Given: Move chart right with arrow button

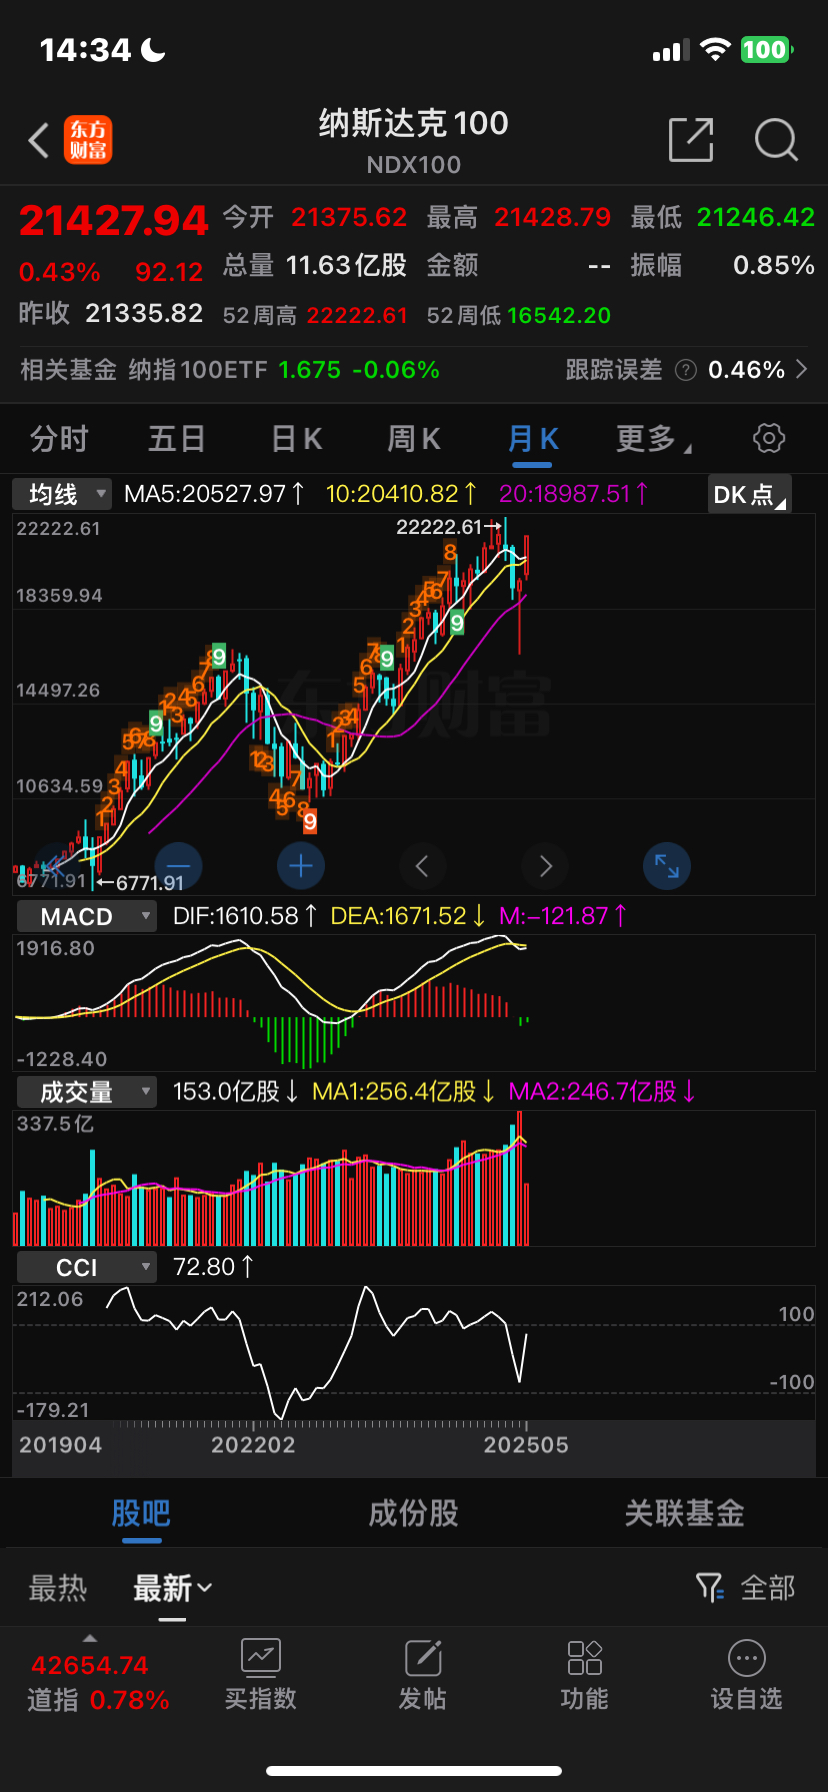Looking at the screenshot, I should (x=545, y=866).
